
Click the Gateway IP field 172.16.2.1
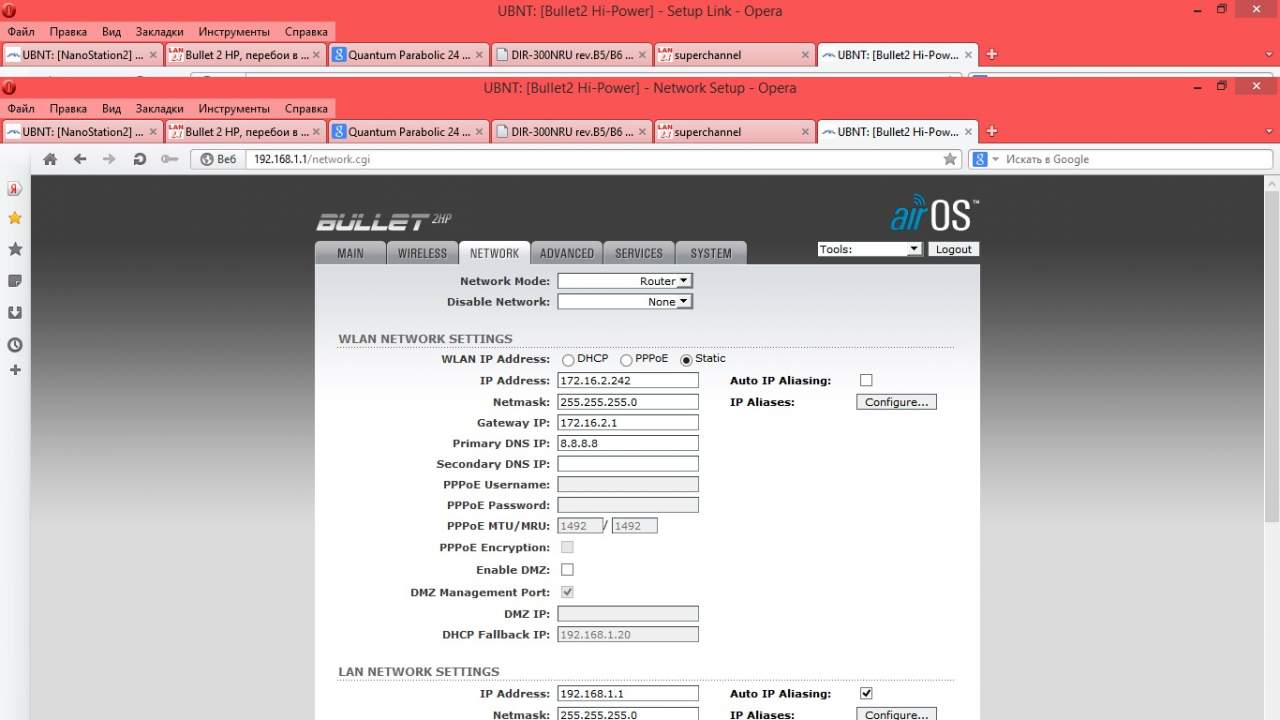(628, 423)
